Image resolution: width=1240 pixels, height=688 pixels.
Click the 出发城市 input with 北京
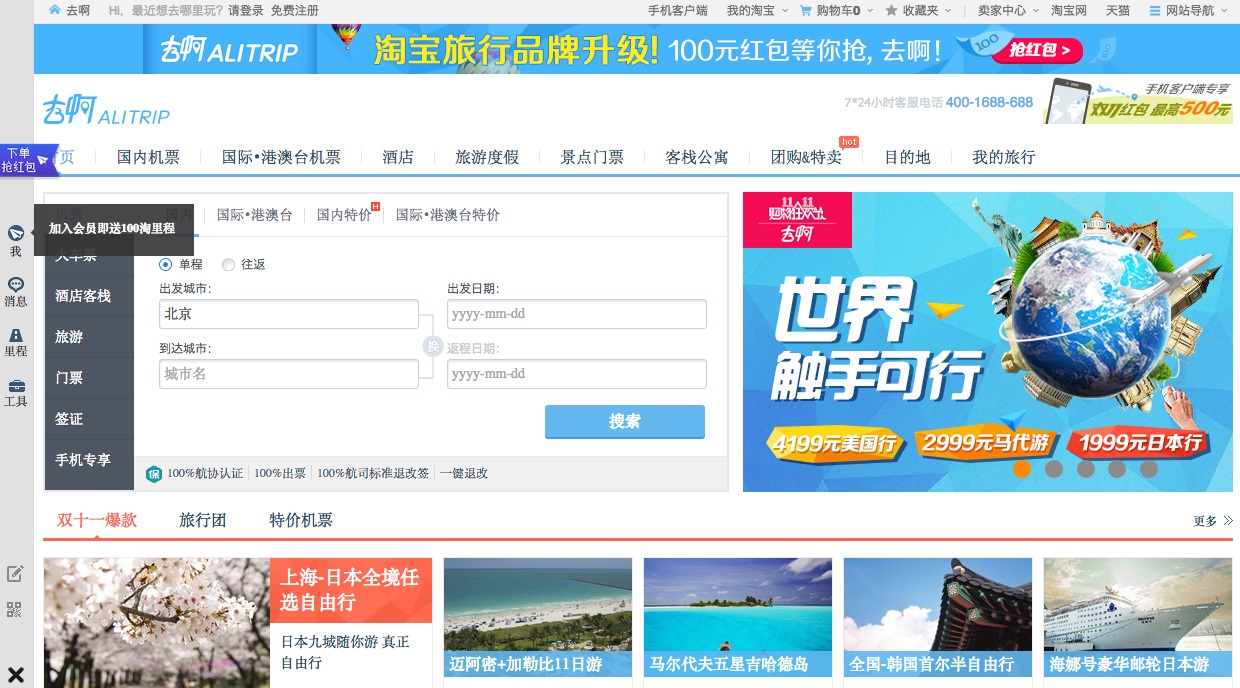click(x=289, y=314)
